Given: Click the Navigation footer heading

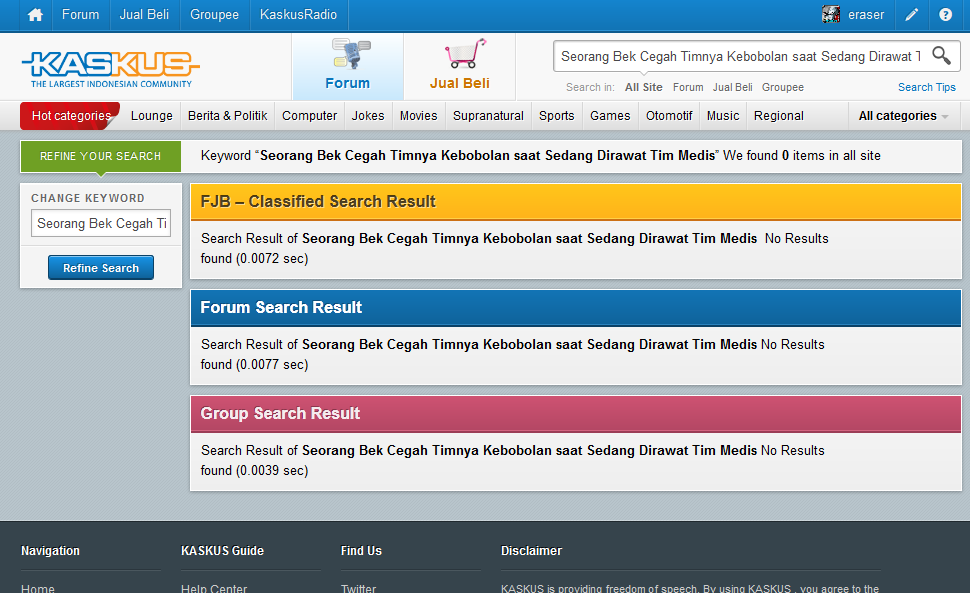Looking at the screenshot, I should pyautogui.click(x=50, y=550).
